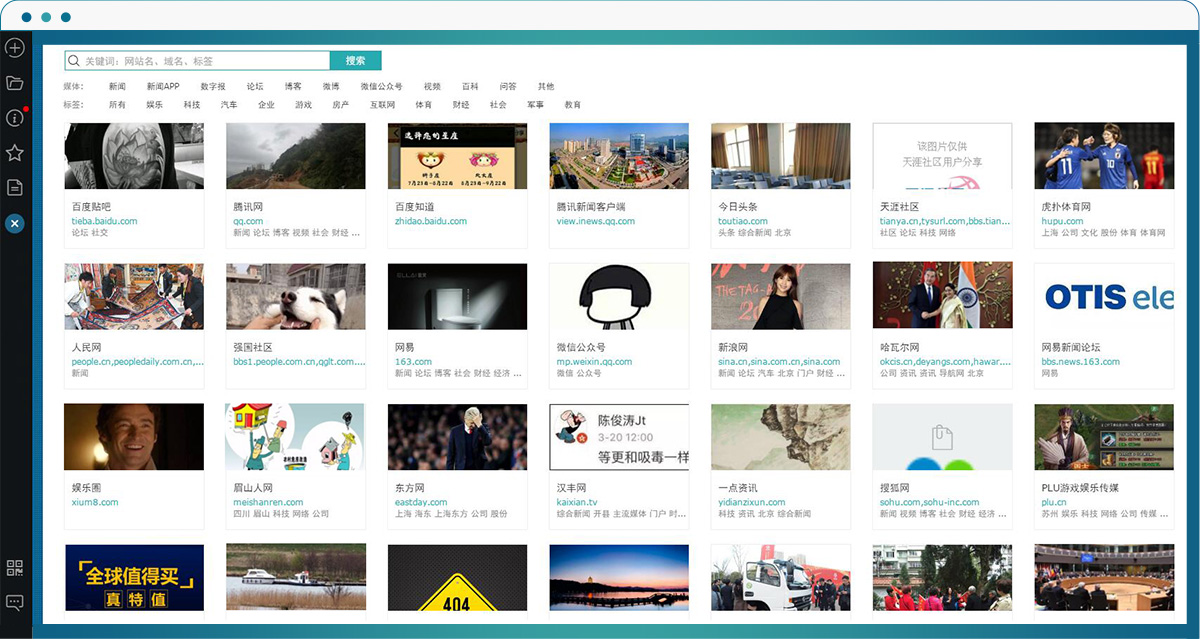This screenshot has height=639, width=1200.
Task: Click the blue X close icon in sidebar
Action: tap(14, 223)
